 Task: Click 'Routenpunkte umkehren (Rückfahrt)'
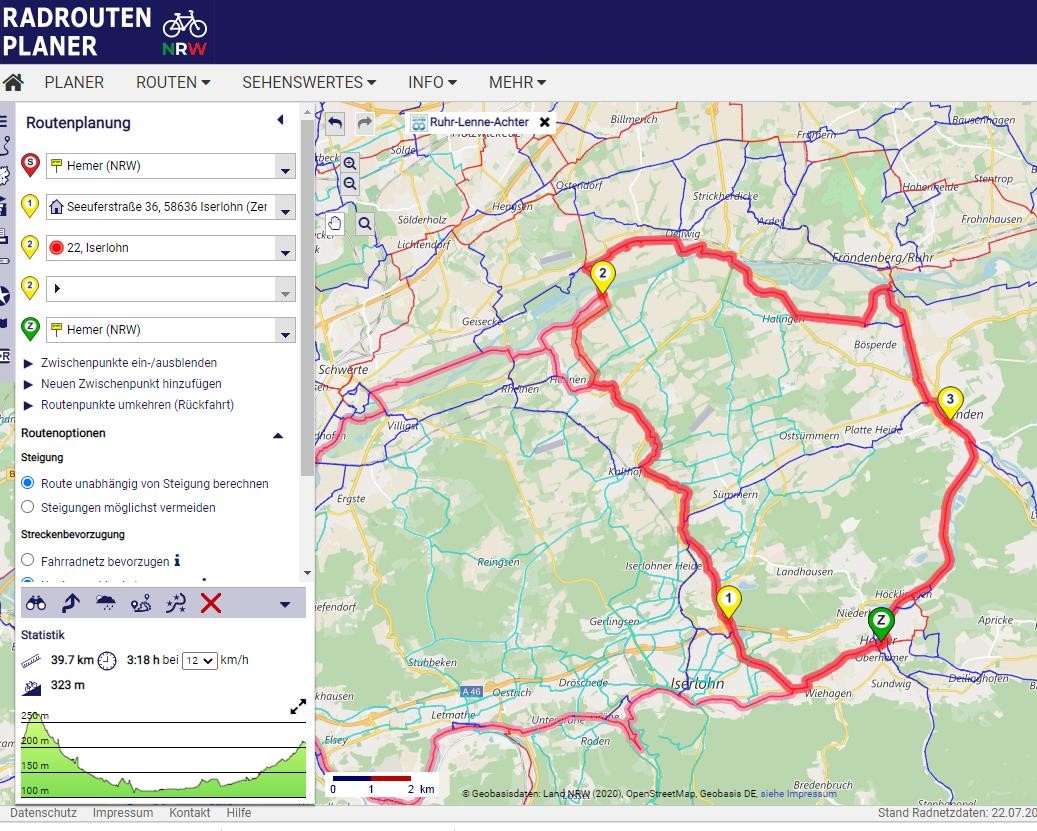[x=138, y=405]
